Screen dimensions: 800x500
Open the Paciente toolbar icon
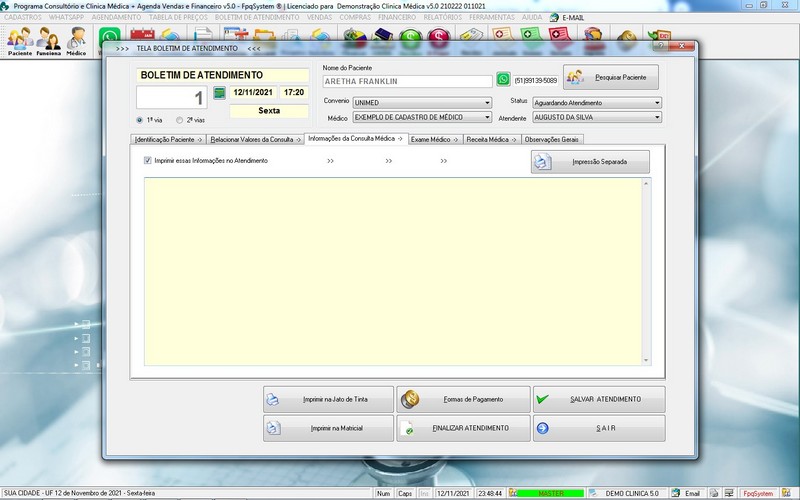pos(20,41)
